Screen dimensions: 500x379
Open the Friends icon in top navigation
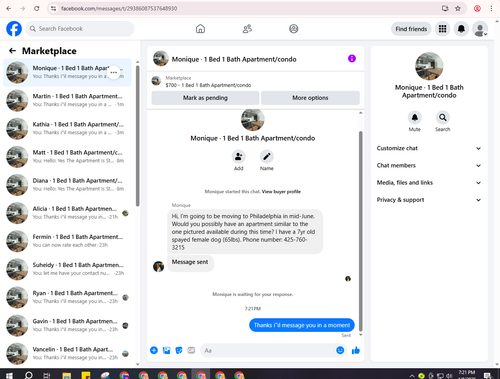coord(247,29)
